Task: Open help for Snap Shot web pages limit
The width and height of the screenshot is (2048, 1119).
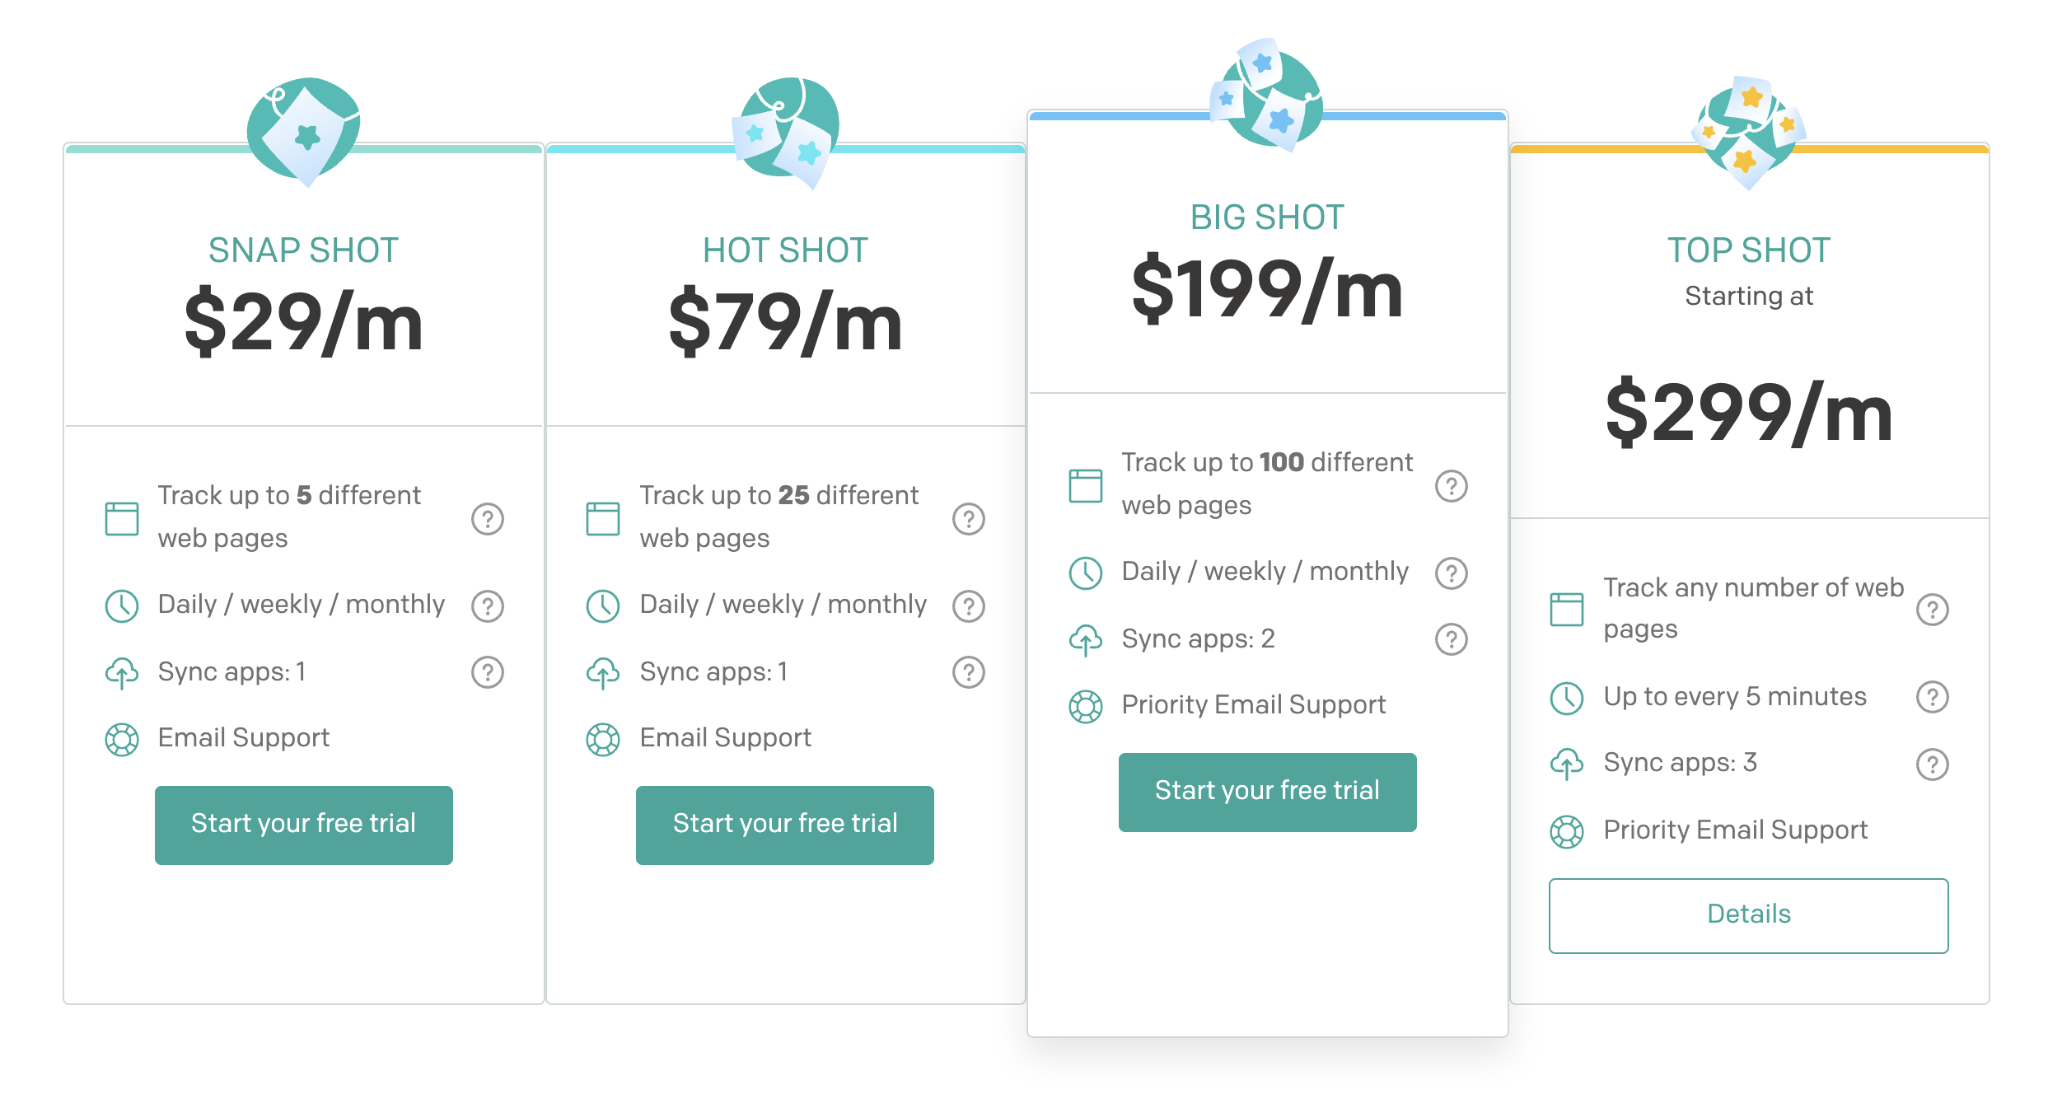Action: click(488, 519)
